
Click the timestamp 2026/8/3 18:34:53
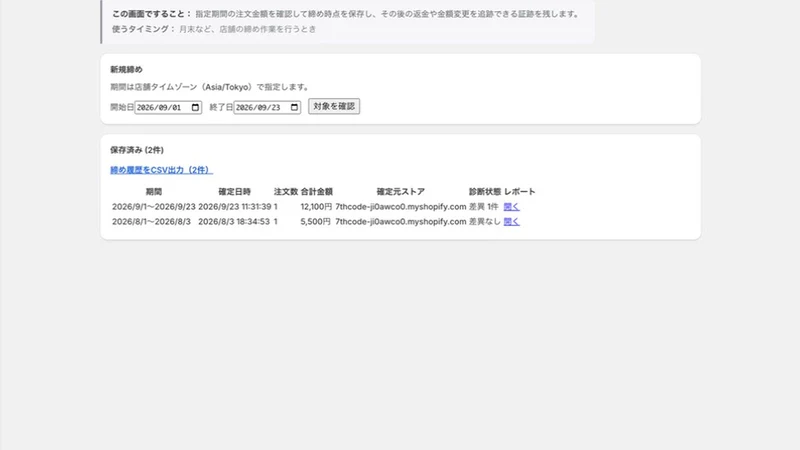pyautogui.click(x=234, y=221)
